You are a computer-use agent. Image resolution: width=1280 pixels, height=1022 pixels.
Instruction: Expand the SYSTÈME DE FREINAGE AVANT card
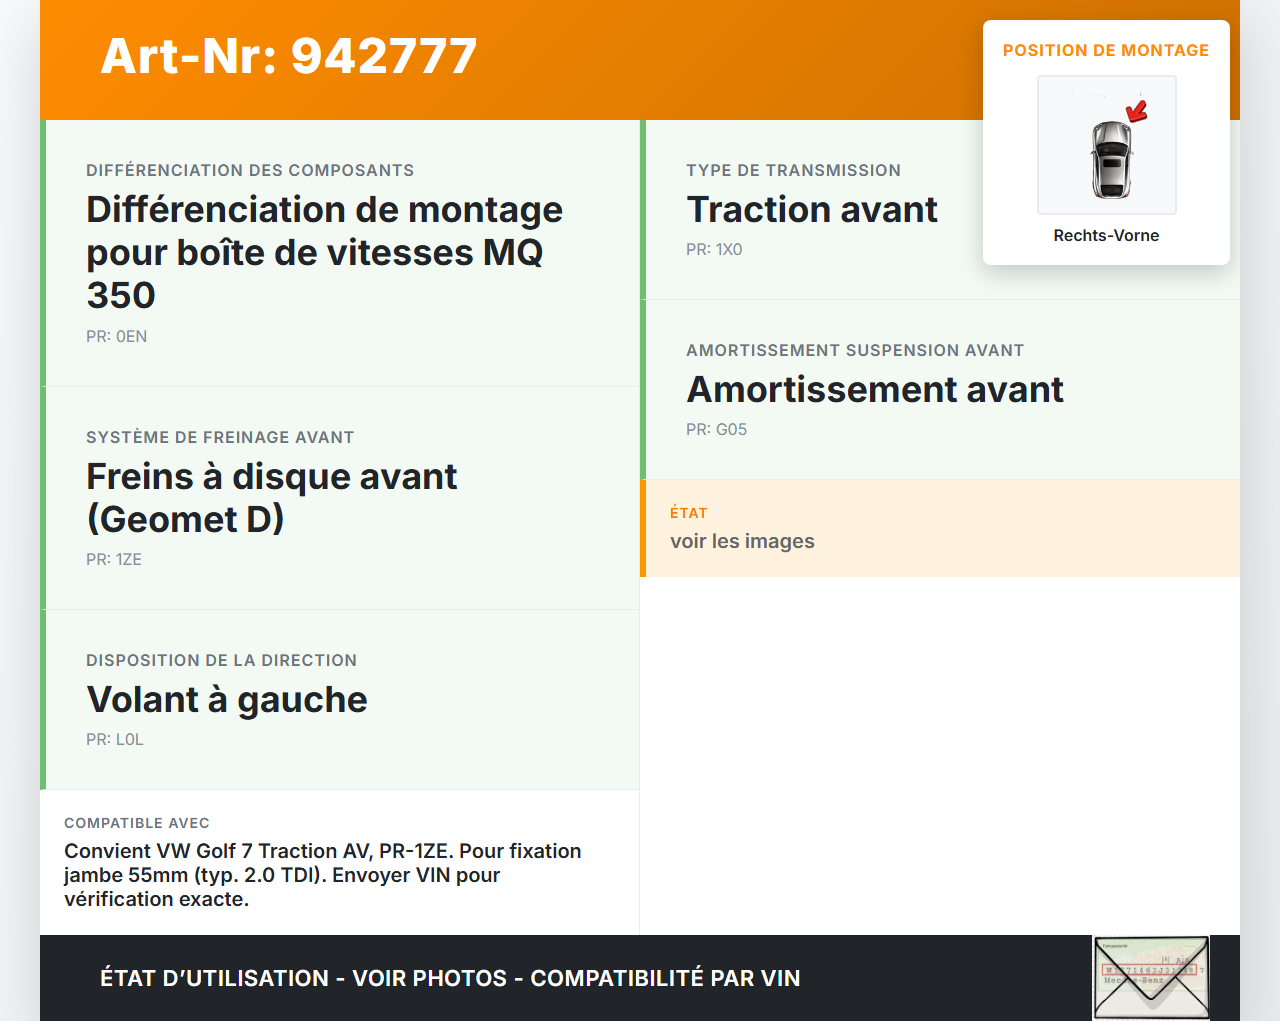[x=220, y=437]
